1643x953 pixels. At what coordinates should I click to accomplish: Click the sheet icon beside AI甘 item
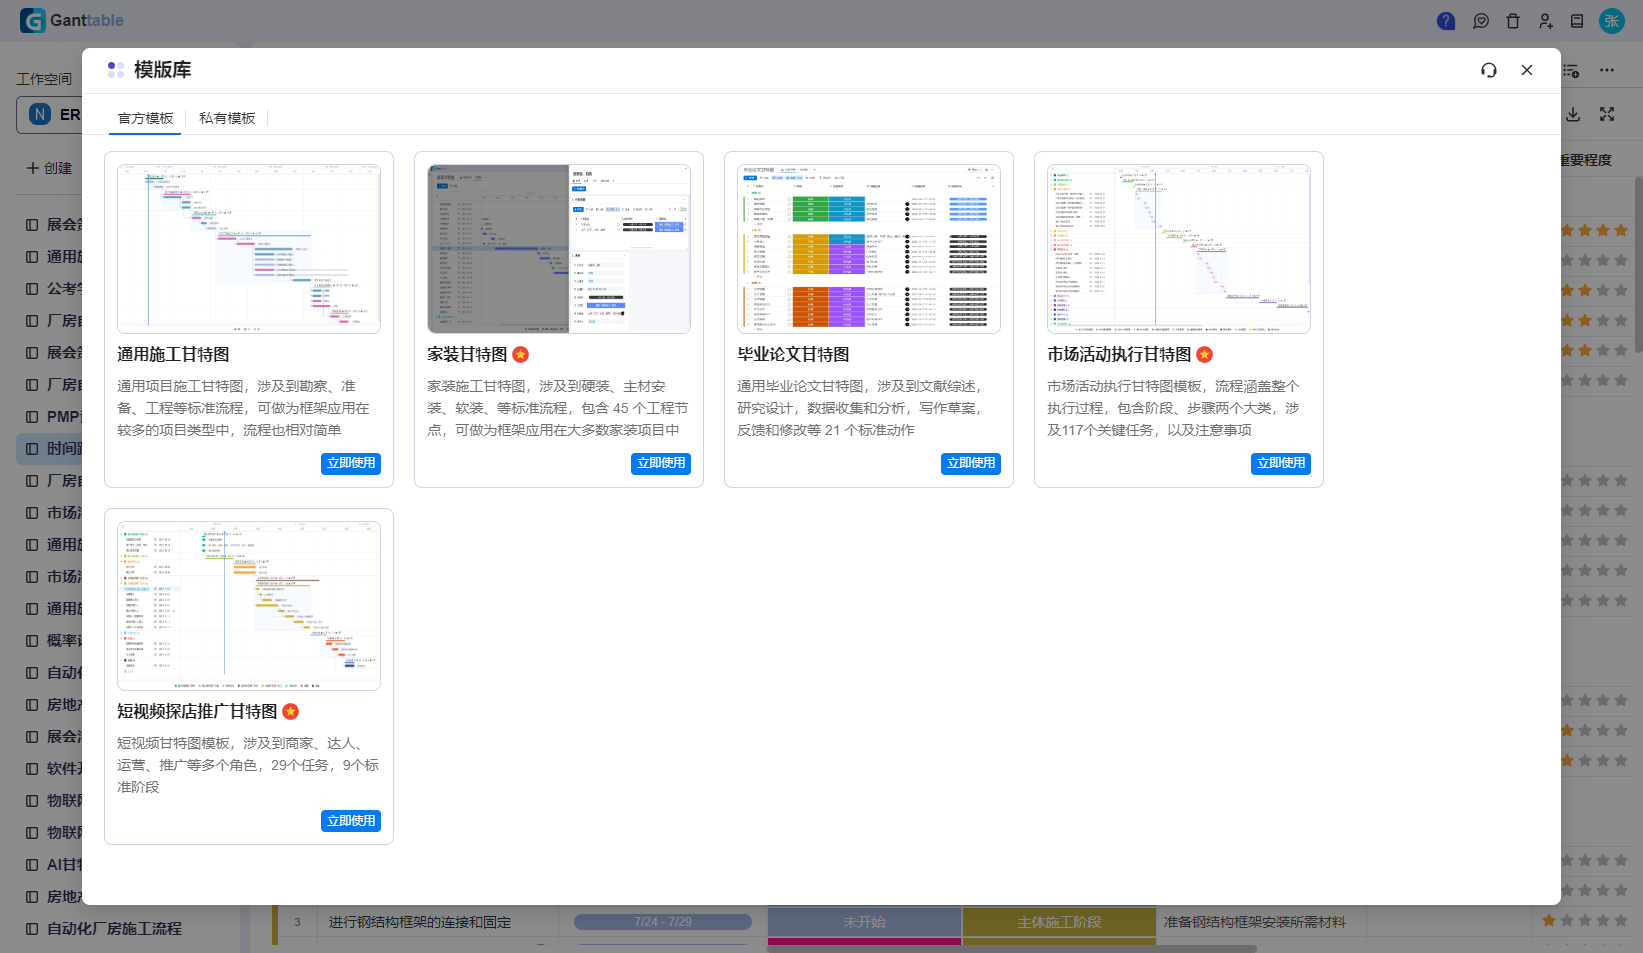32,865
